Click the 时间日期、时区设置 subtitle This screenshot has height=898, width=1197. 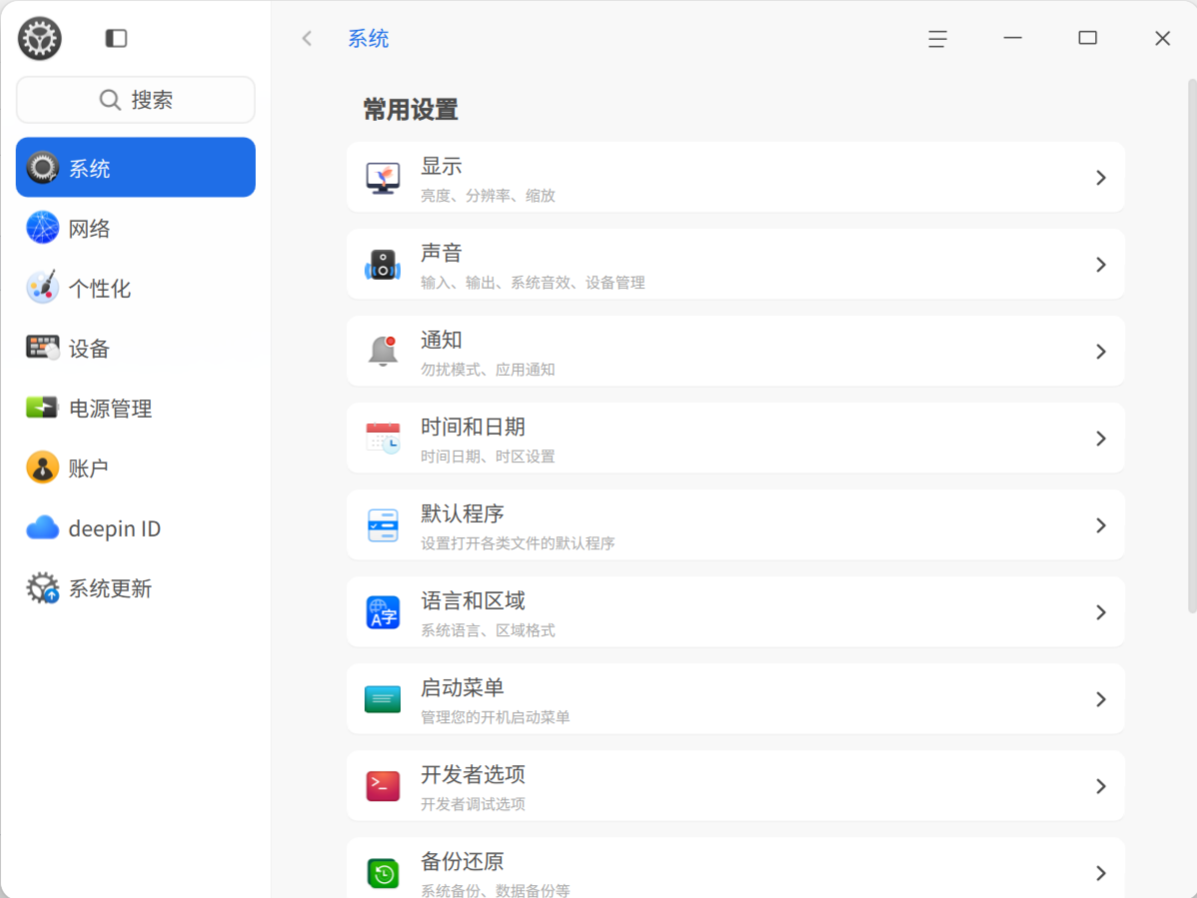[x=488, y=457]
